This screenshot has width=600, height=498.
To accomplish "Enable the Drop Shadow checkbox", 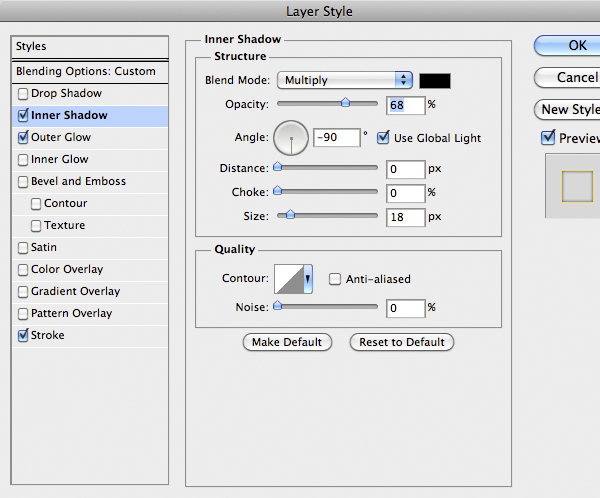I will pyautogui.click(x=23, y=94).
